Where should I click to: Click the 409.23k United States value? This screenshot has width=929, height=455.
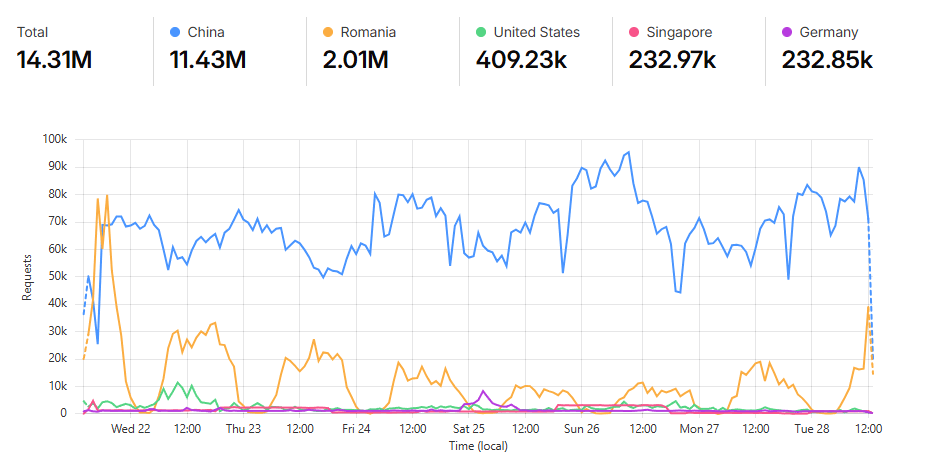point(521,59)
